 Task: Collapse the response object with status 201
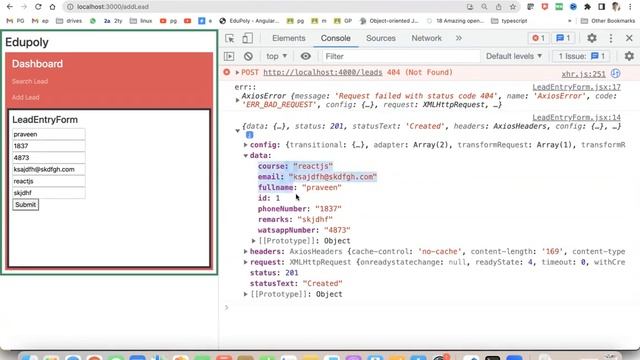tap(238, 131)
